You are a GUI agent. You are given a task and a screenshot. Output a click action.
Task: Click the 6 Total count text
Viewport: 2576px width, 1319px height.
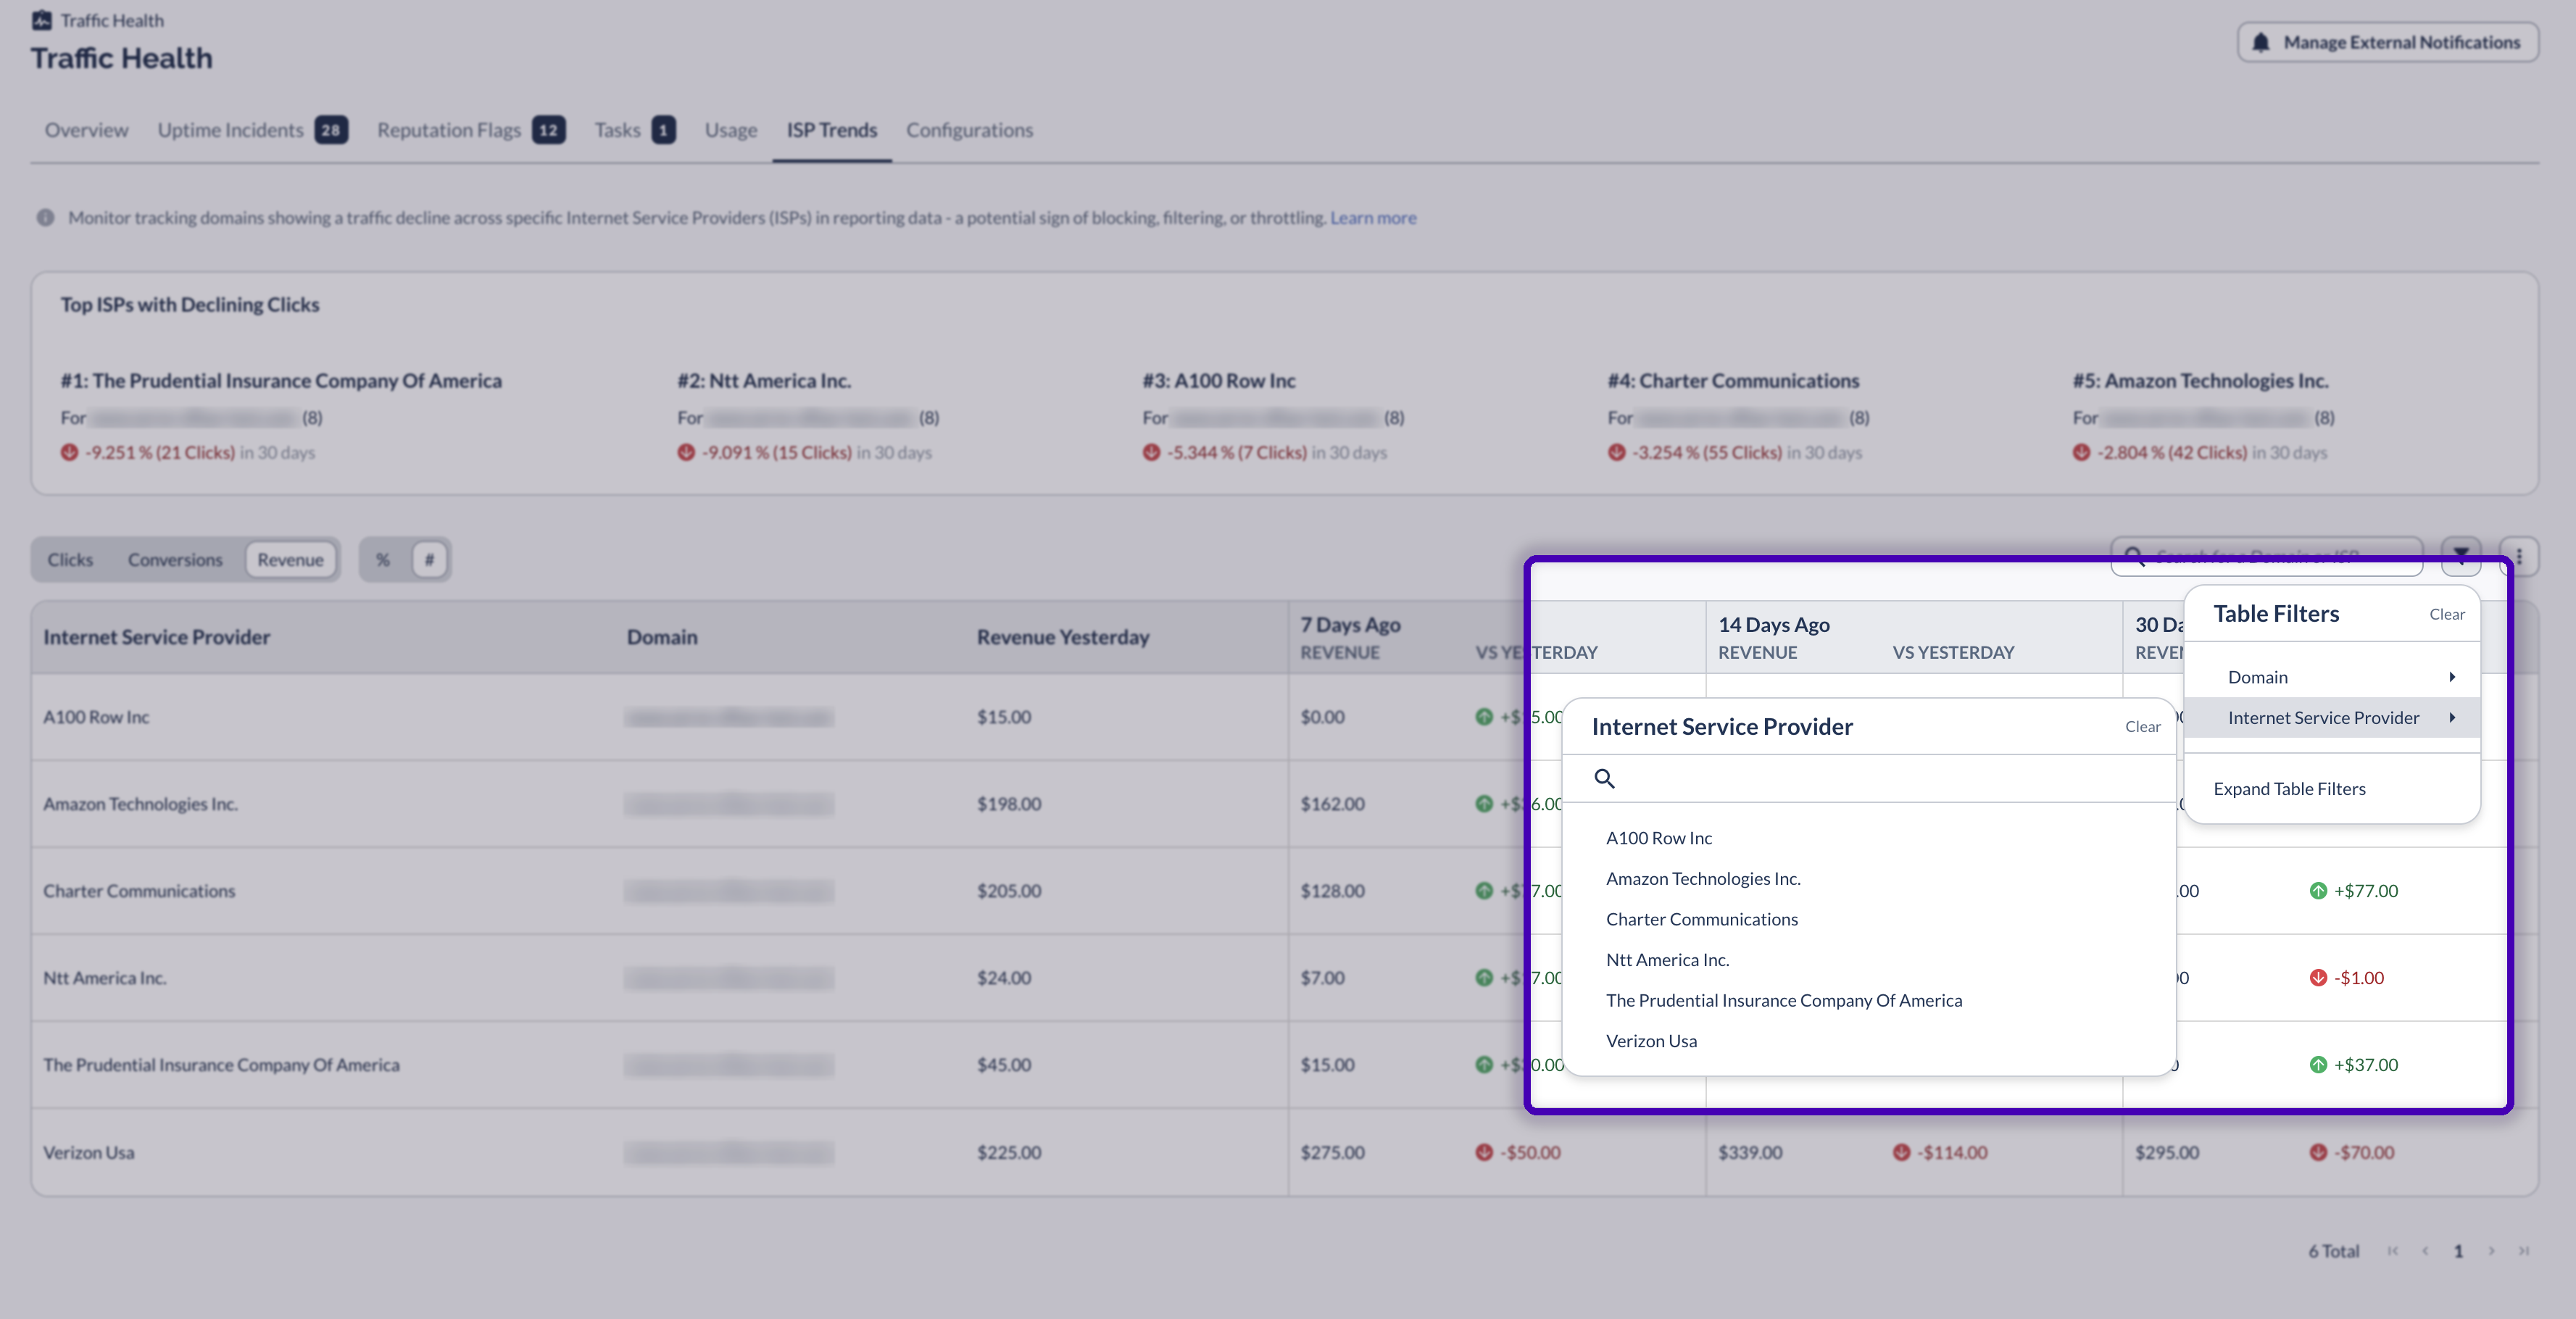tap(2333, 1250)
